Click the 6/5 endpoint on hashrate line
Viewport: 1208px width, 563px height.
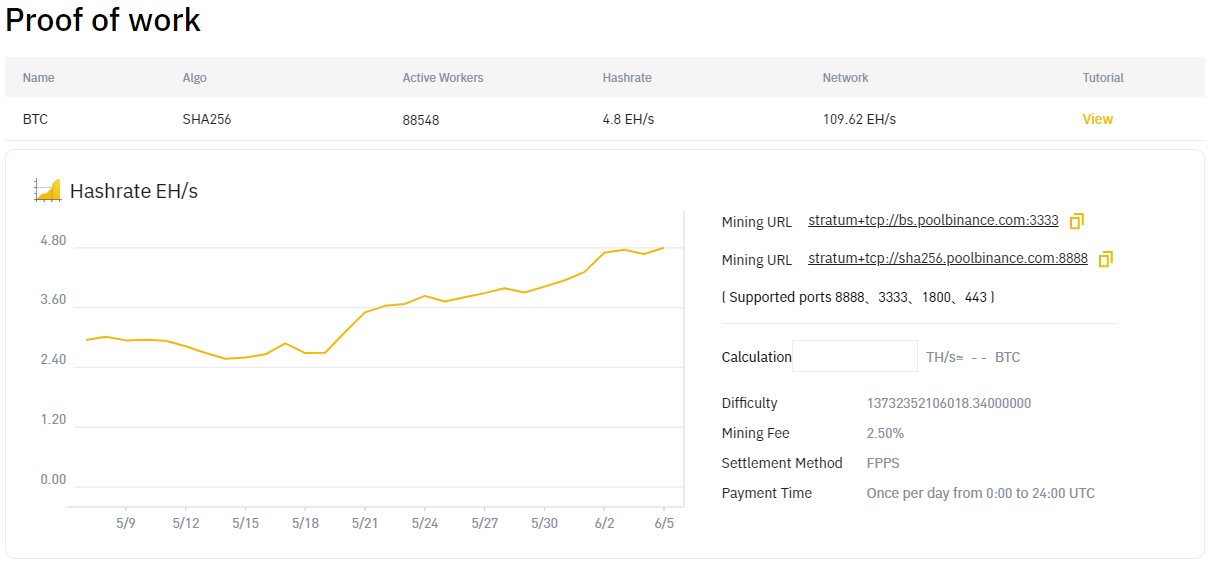tap(663, 248)
